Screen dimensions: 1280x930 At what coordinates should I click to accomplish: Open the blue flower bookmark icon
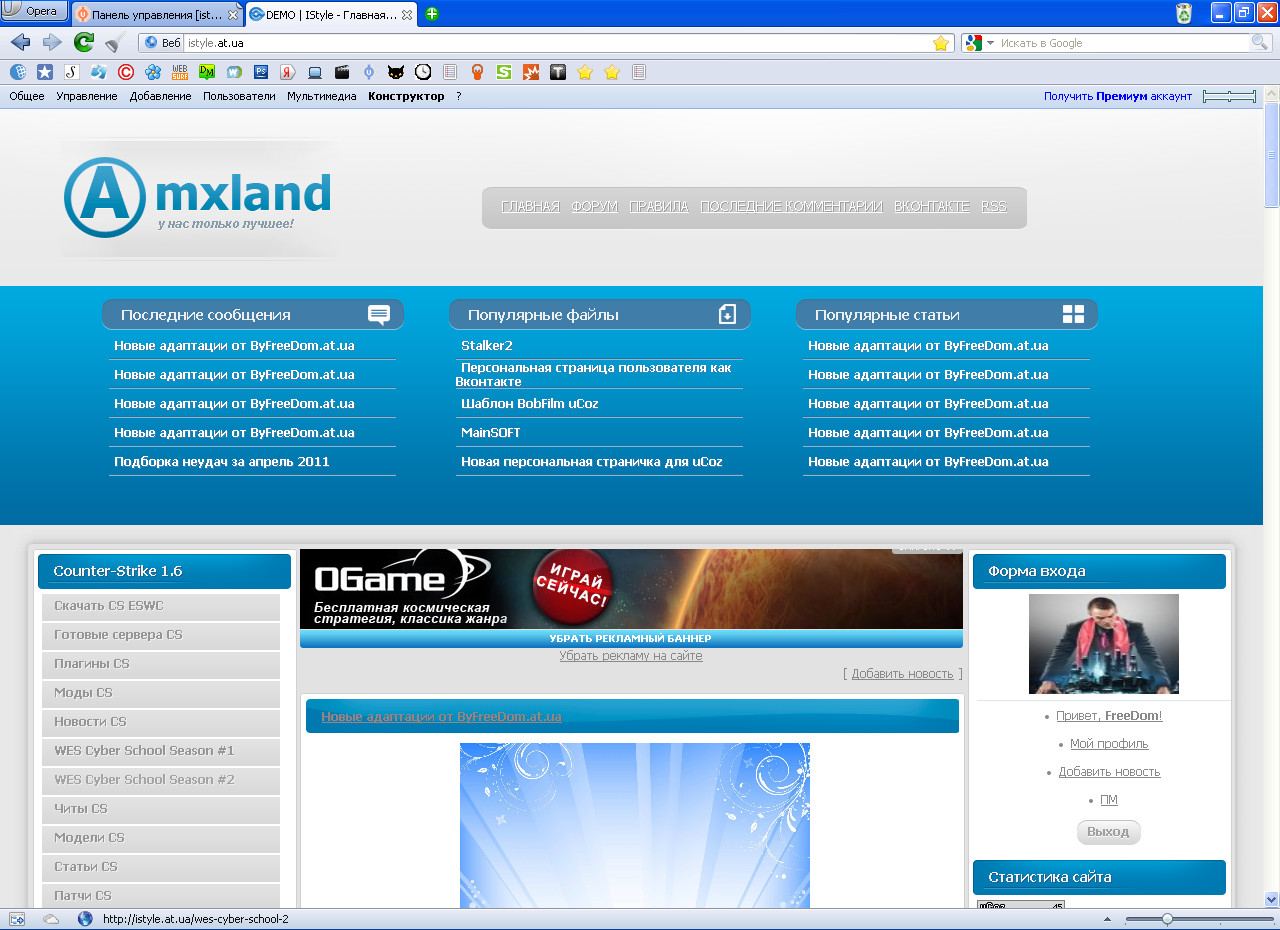click(x=153, y=72)
